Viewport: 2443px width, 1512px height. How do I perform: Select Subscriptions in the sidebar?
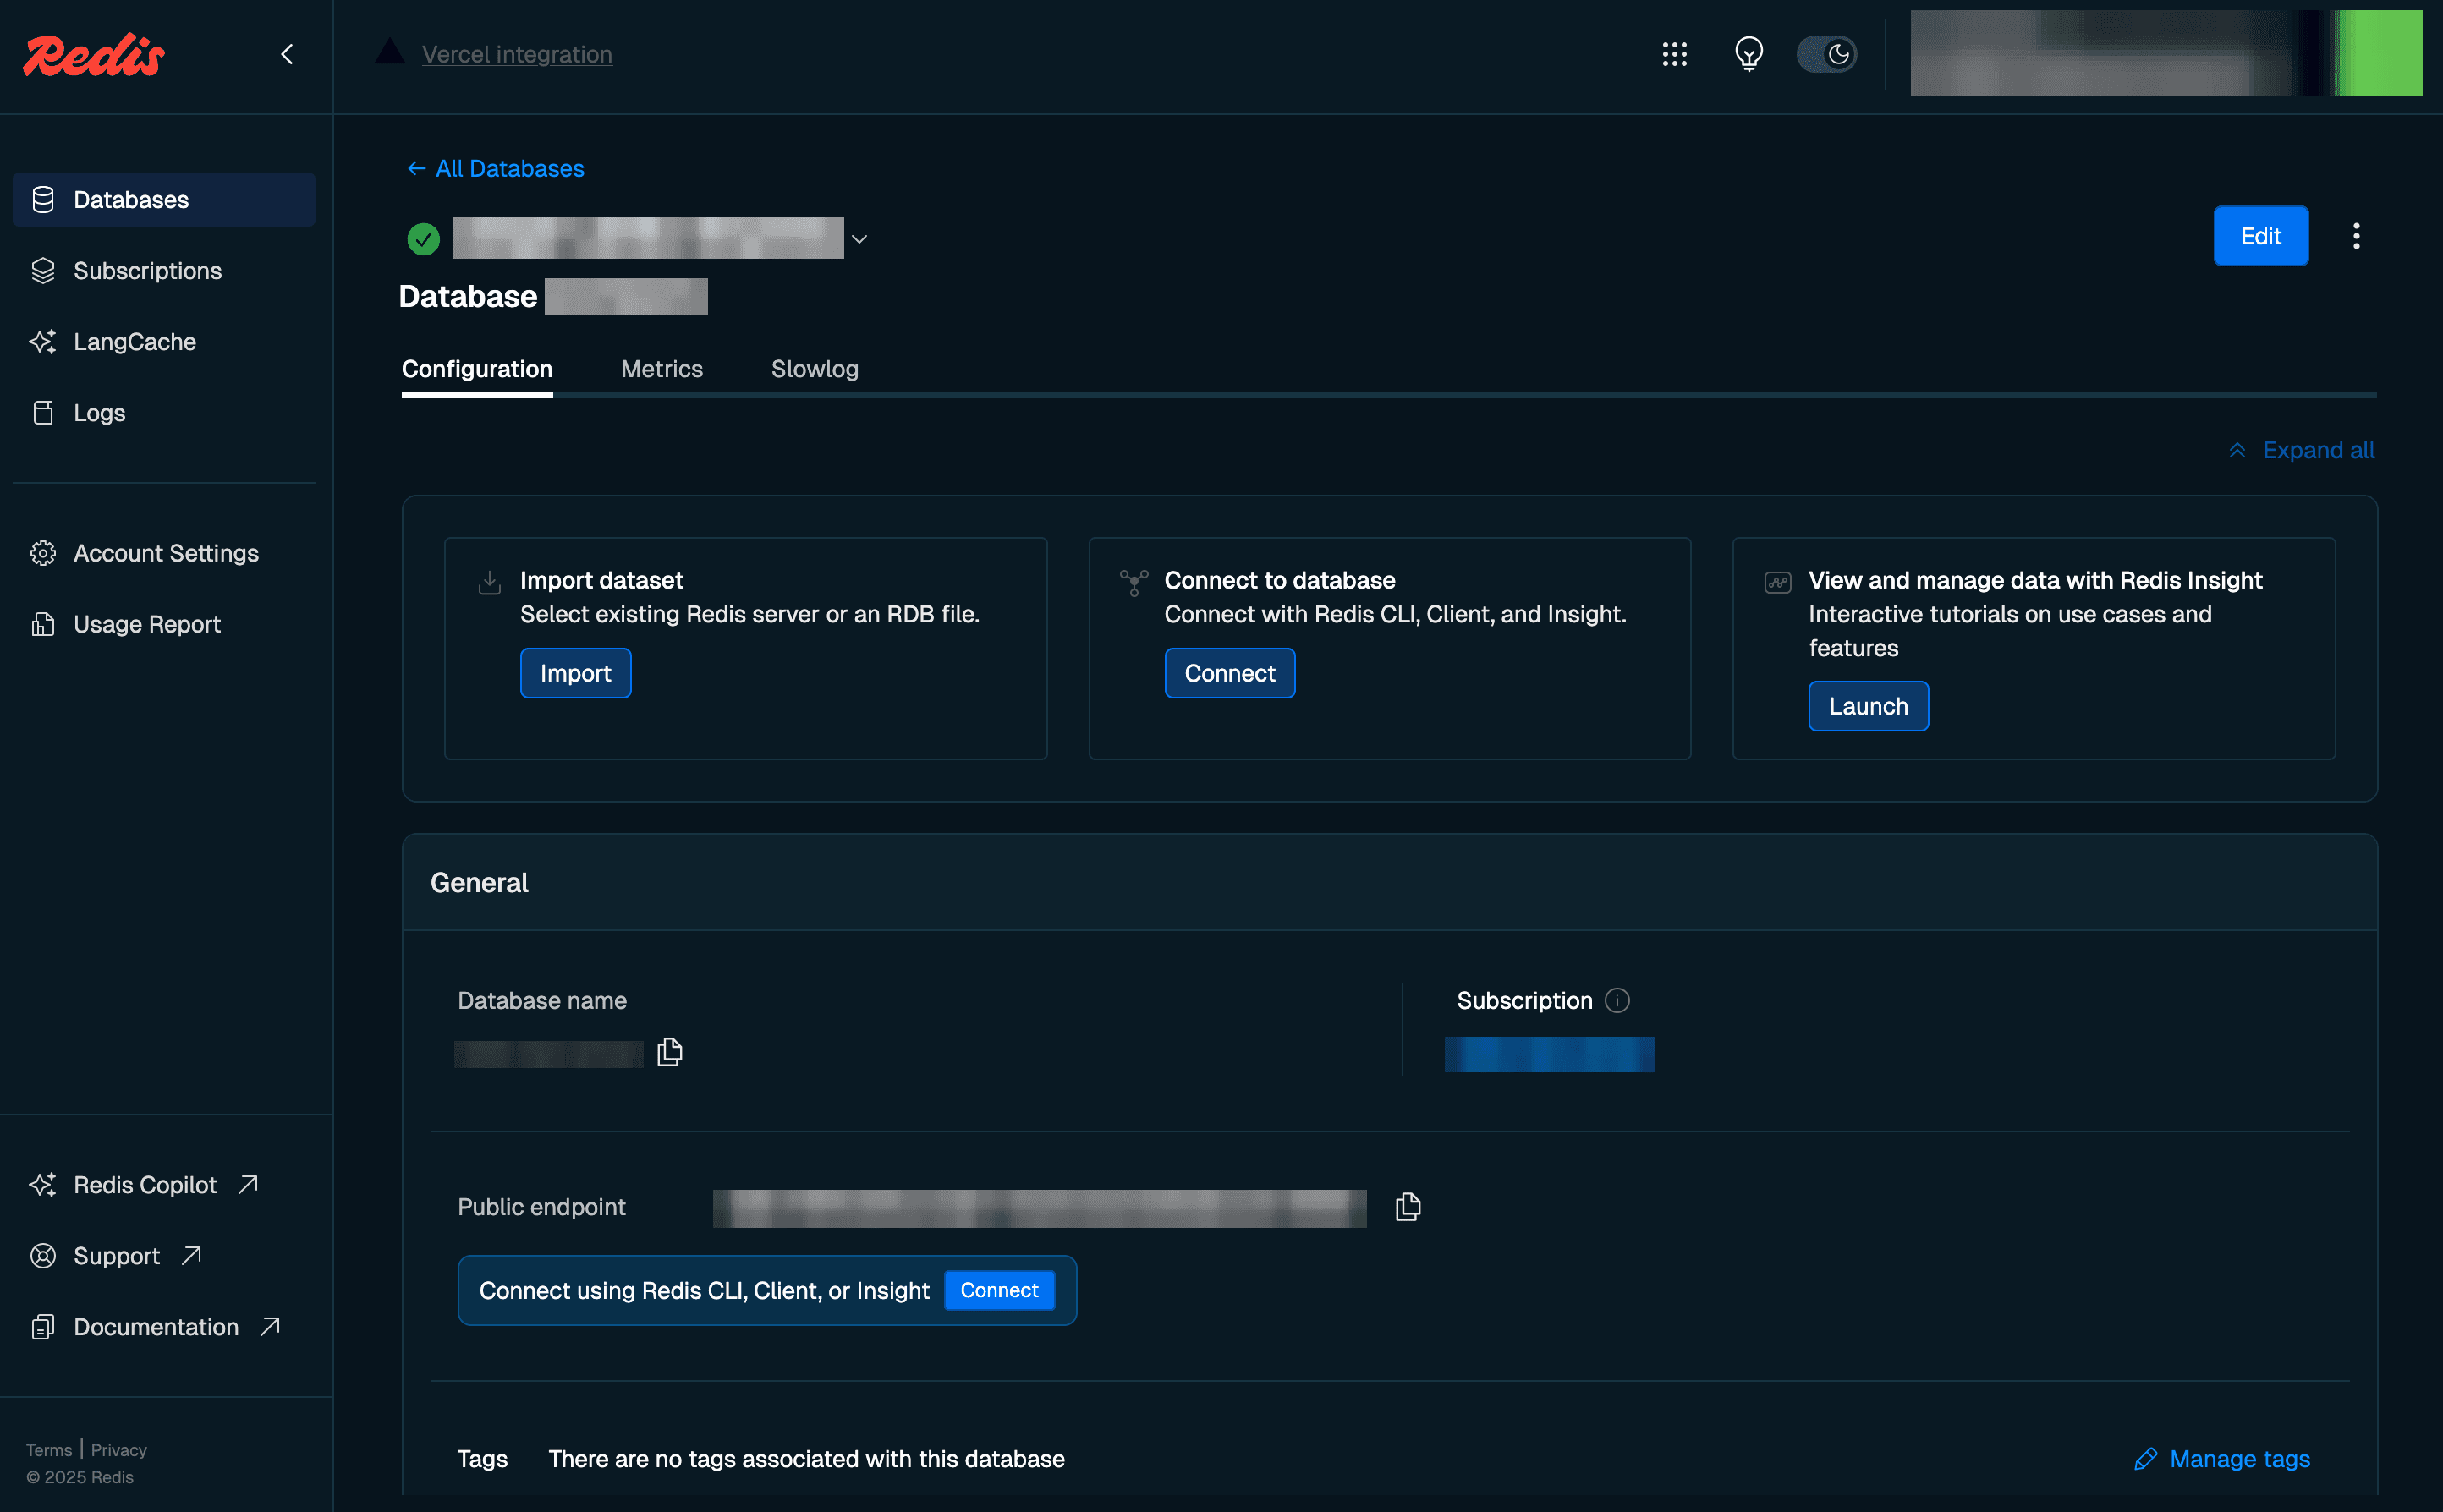click(147, 270)
